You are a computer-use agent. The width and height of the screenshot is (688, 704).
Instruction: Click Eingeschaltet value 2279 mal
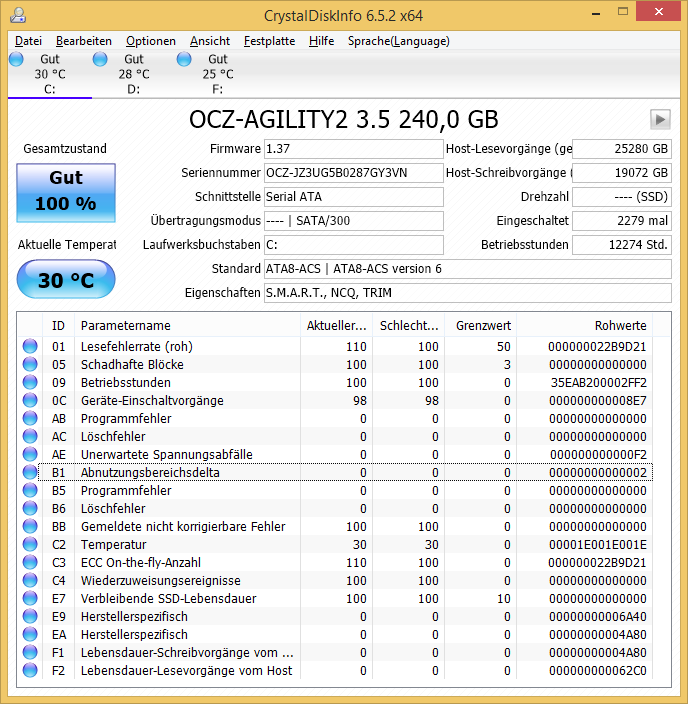pyautogui.click(x=622, y=221)
